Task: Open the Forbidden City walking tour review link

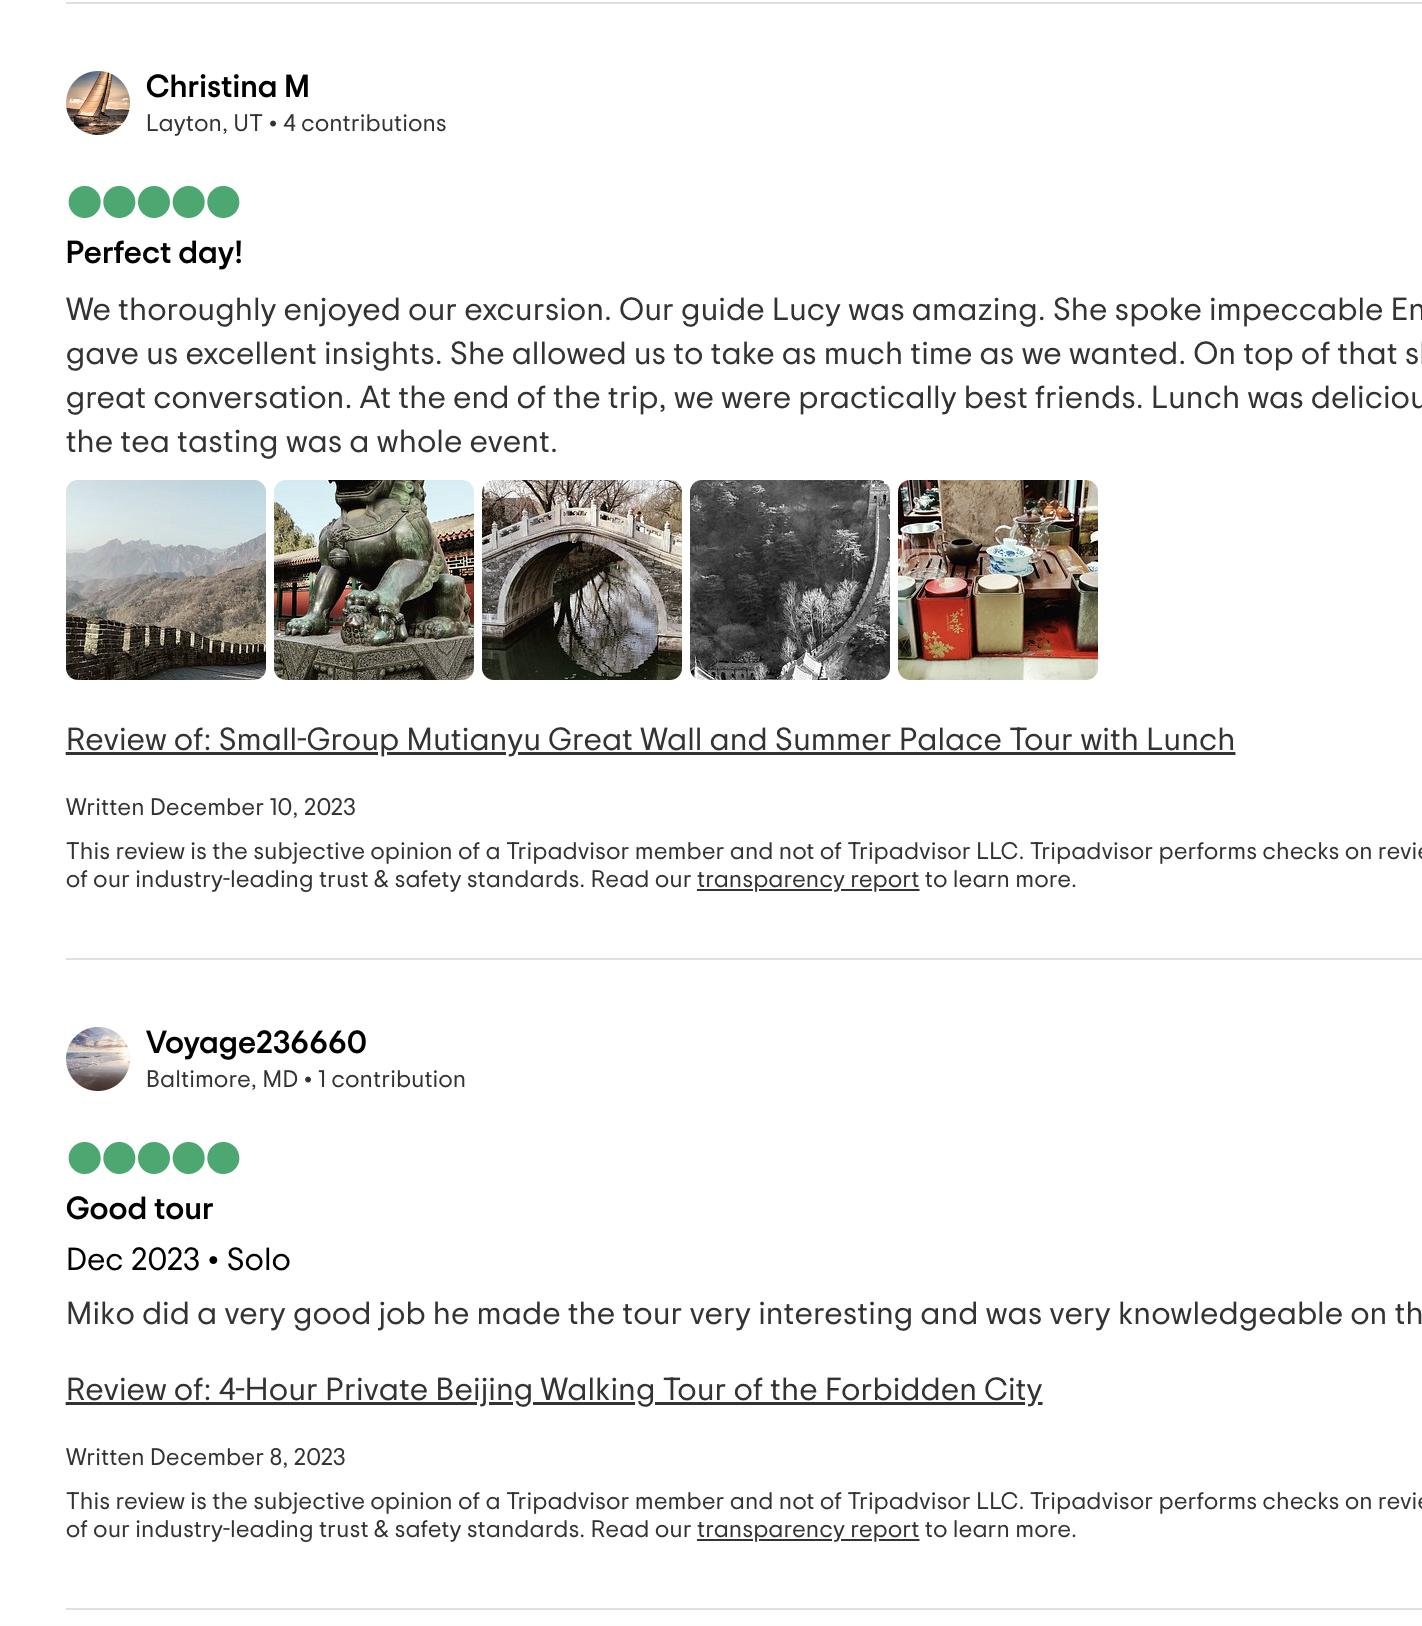Action: coord(554,1390)
